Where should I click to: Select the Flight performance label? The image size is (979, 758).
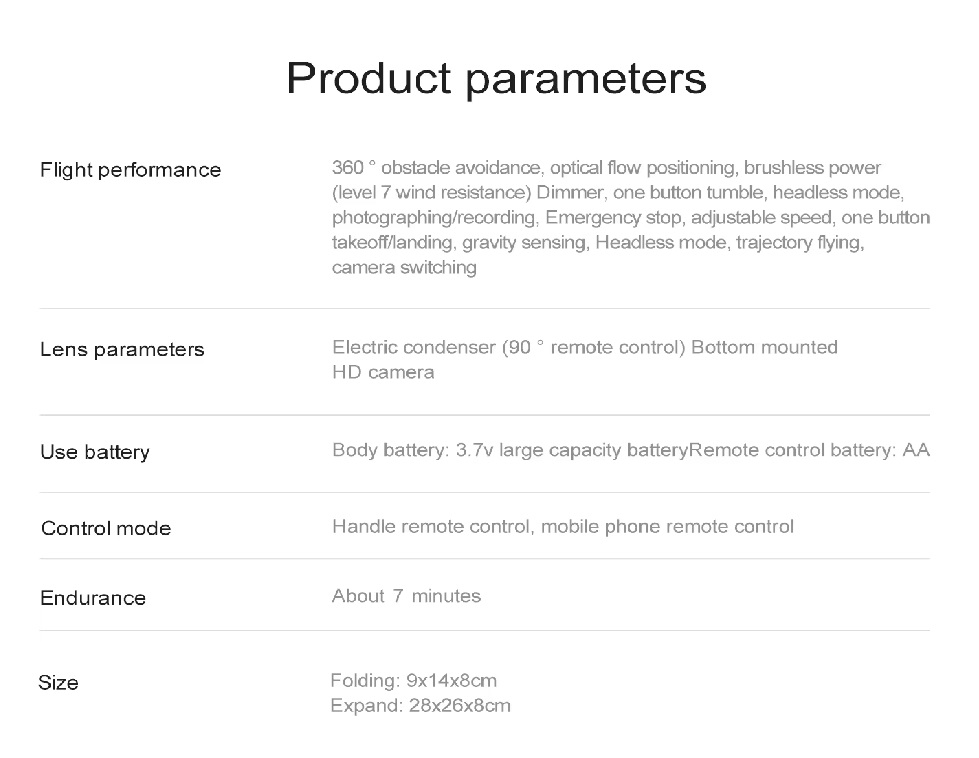(130, 170)
